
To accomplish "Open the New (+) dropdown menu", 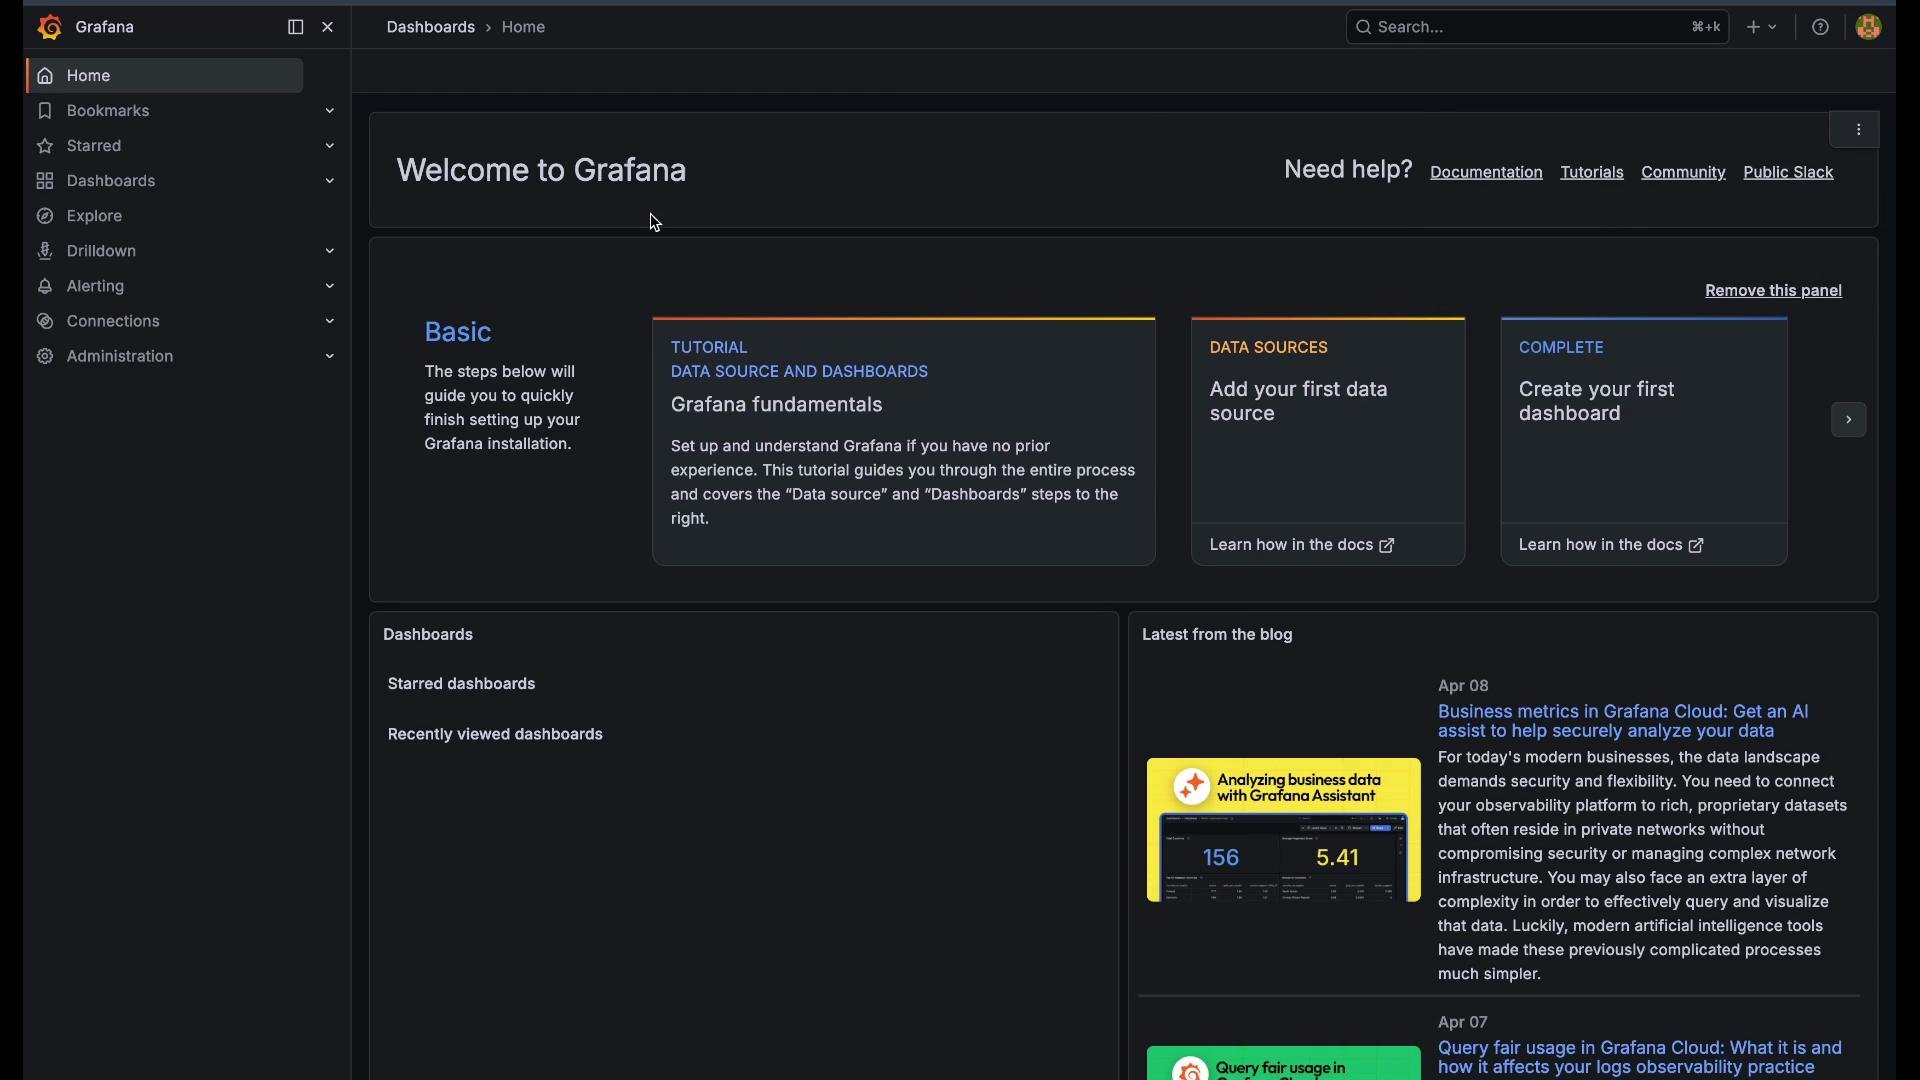I will tap(1763, 28).
